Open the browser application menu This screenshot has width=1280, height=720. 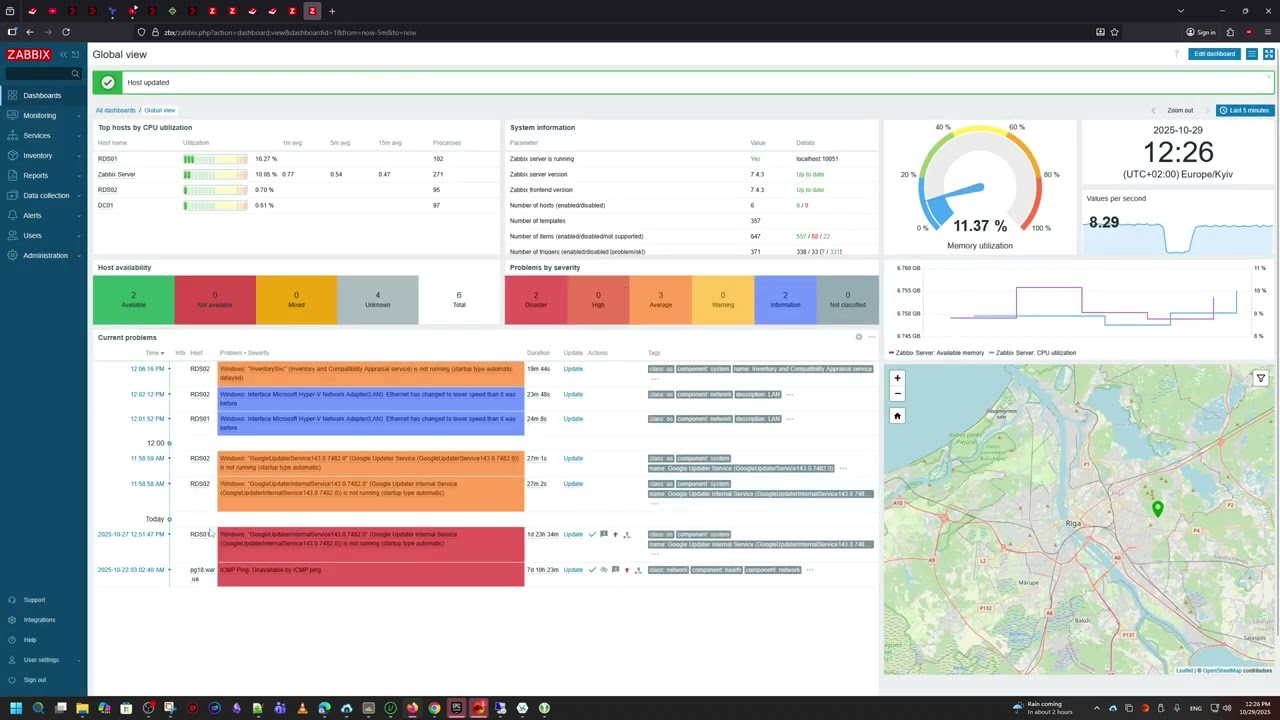click(x=1268, y=32)
